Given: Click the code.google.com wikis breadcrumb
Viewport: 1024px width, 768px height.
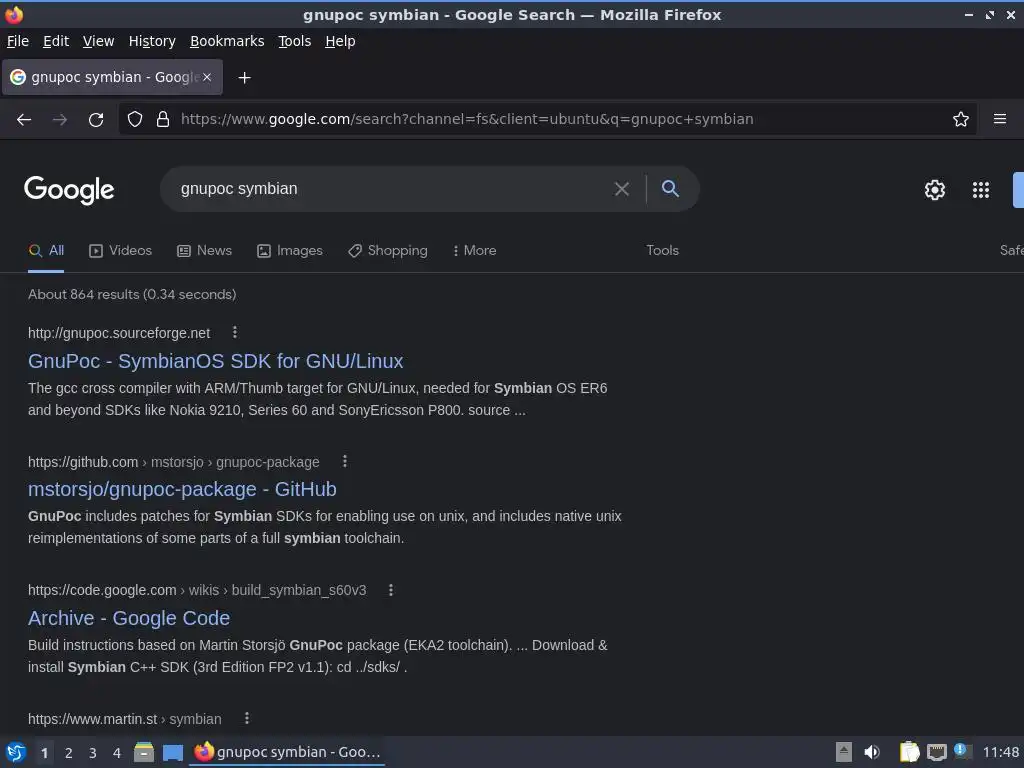Looking at the screenshot, I should pyautogui.click(x=197, y=590).
